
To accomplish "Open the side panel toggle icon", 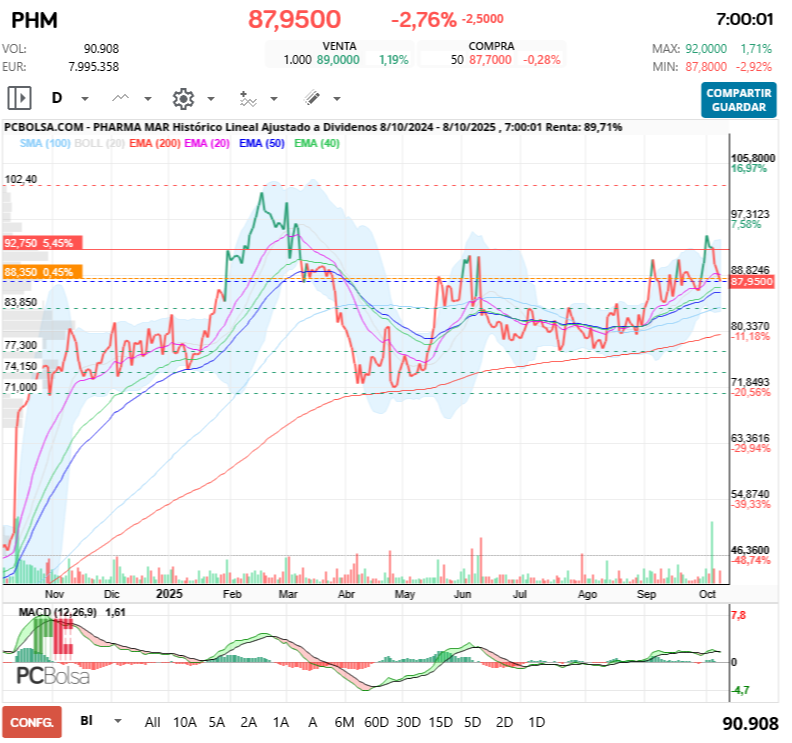I will coord(19,98).
